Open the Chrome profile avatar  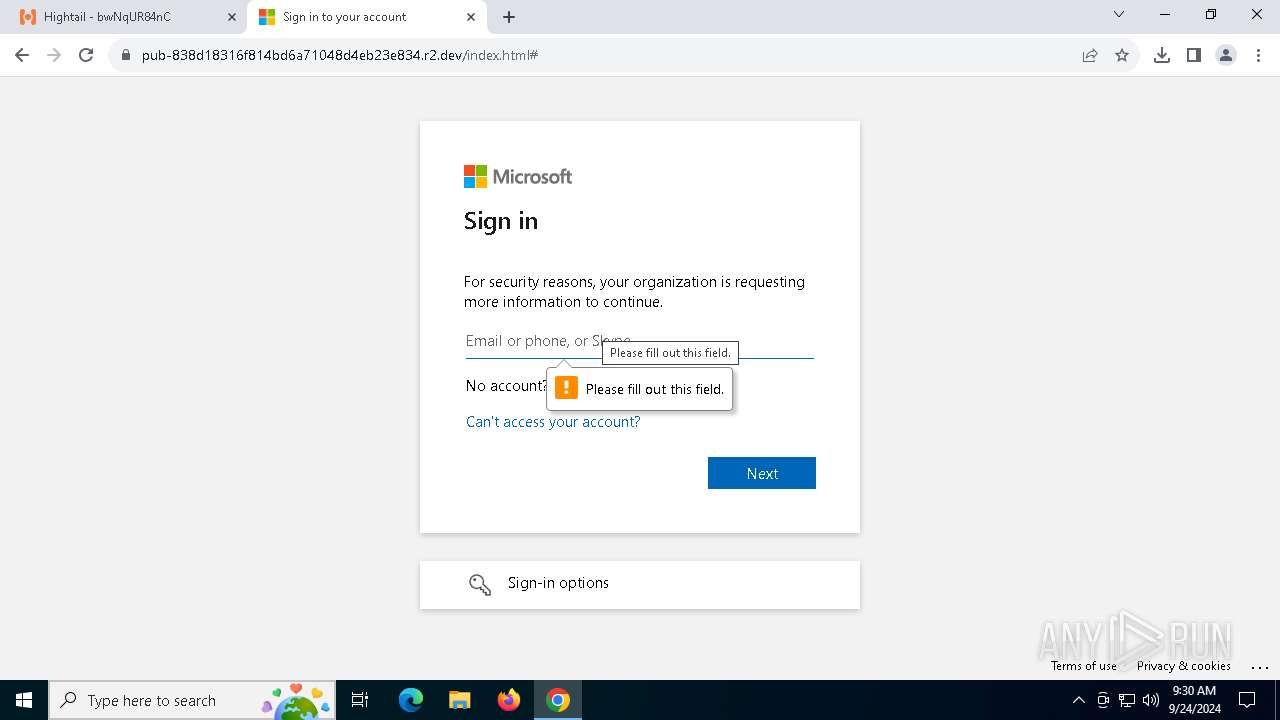pos(1226,55)
